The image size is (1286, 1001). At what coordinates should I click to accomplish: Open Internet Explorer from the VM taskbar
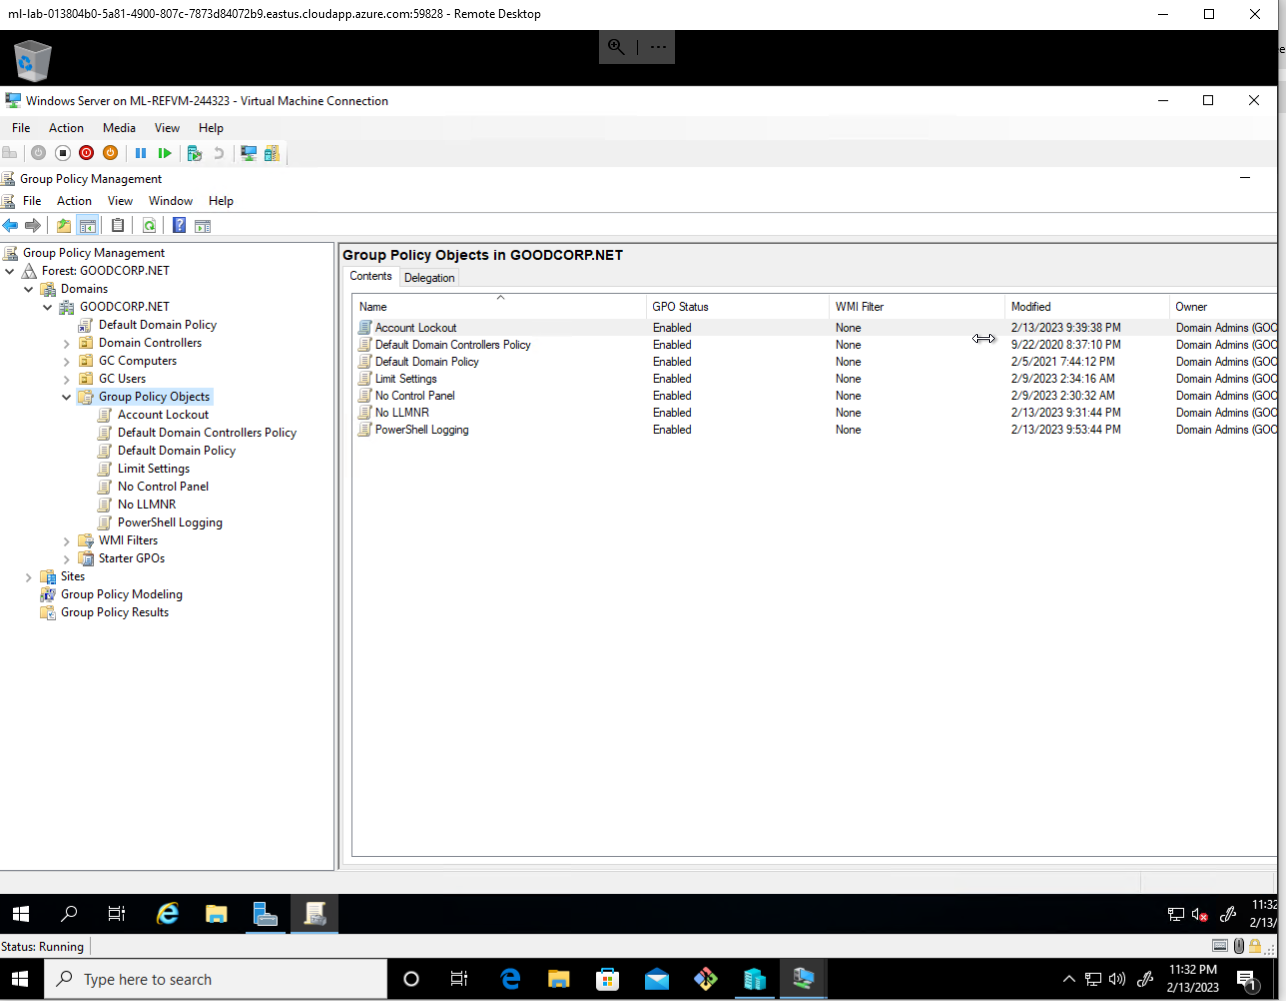click(x=168, y=913)
